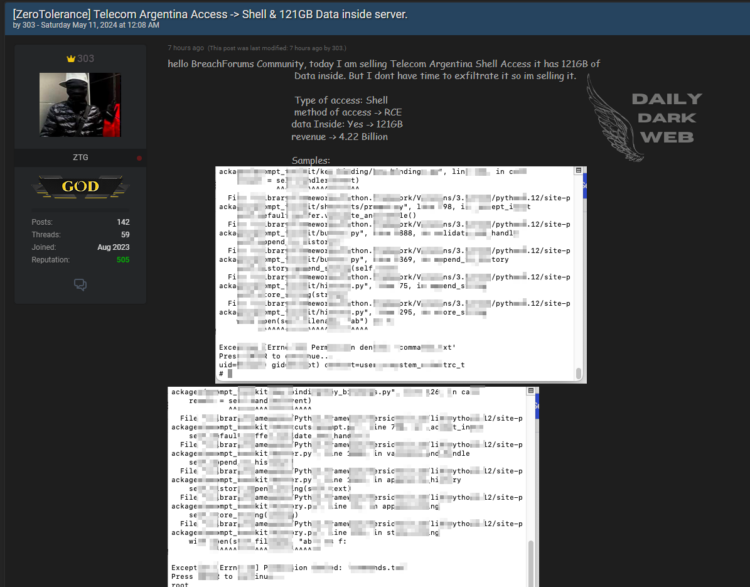Open the 303 author link under the title
The width and height of the screenshot is (750, 587).
pyautogui.click(x=29, y=25)
